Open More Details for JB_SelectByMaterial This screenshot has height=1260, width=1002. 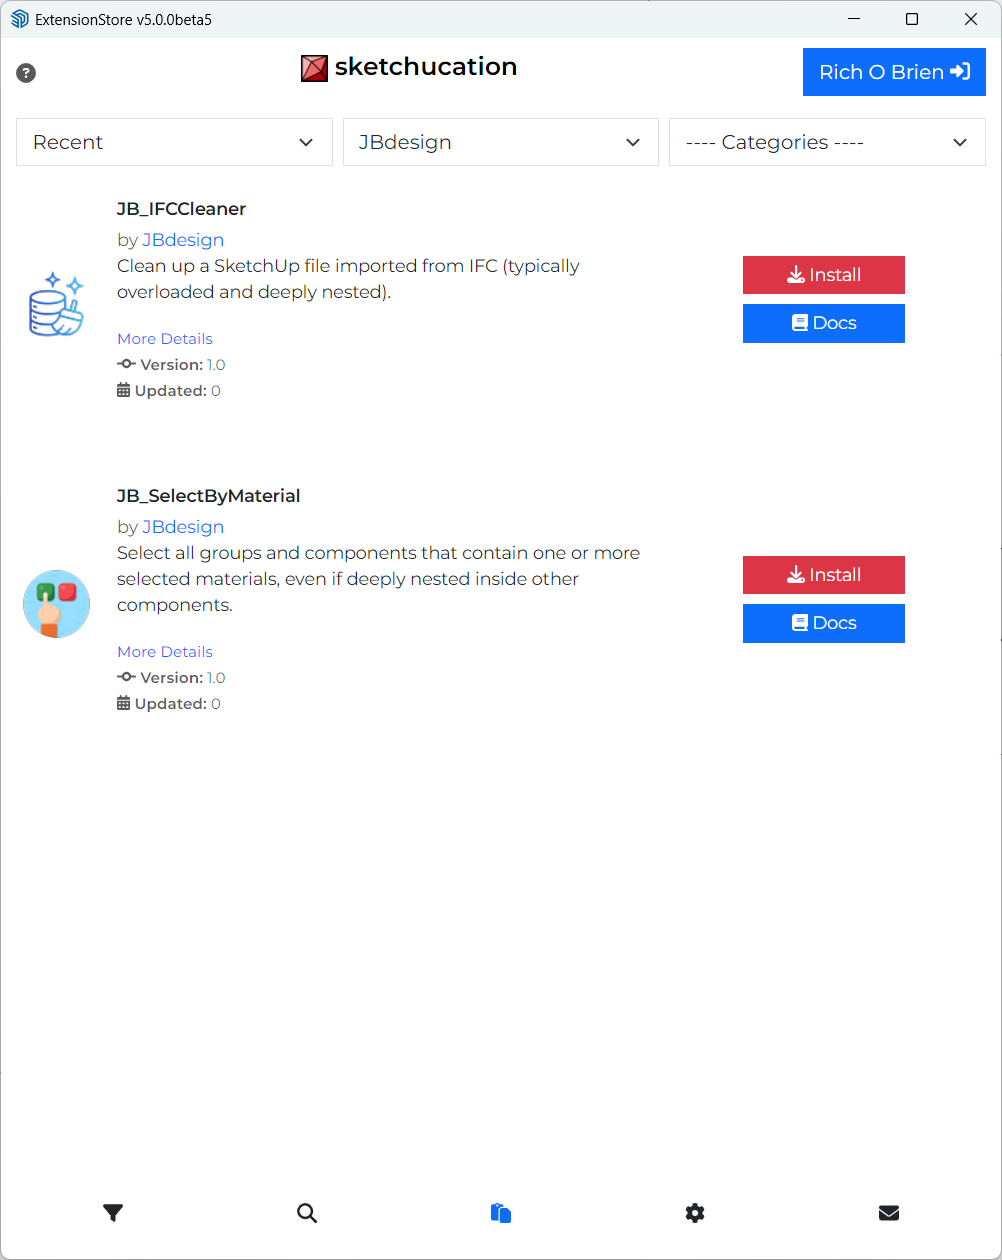point(165,652)
